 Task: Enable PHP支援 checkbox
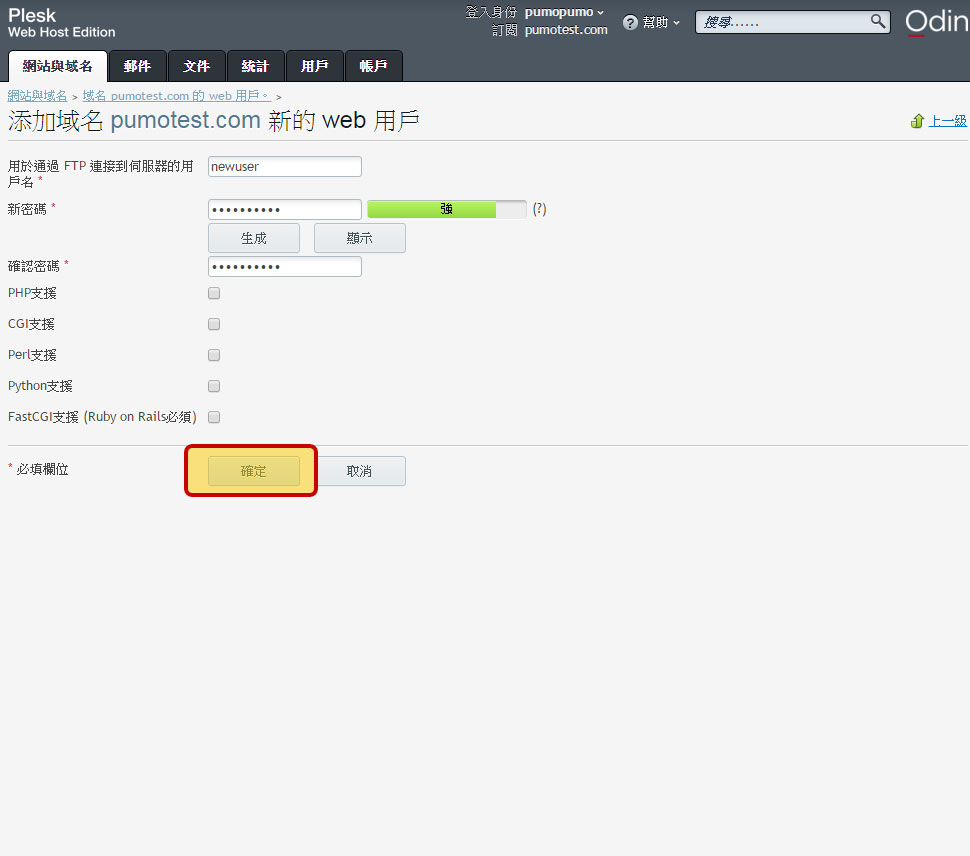214,293
